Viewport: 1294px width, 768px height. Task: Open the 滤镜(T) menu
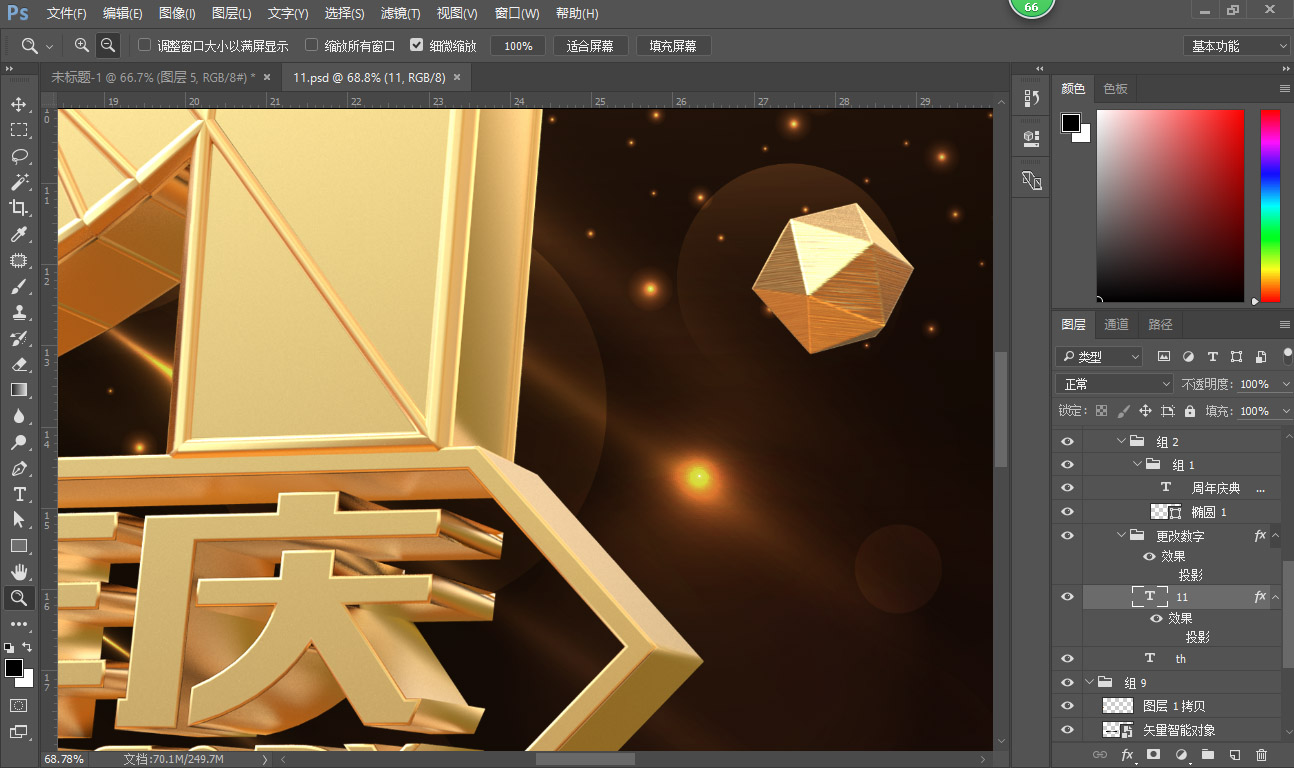401,13
